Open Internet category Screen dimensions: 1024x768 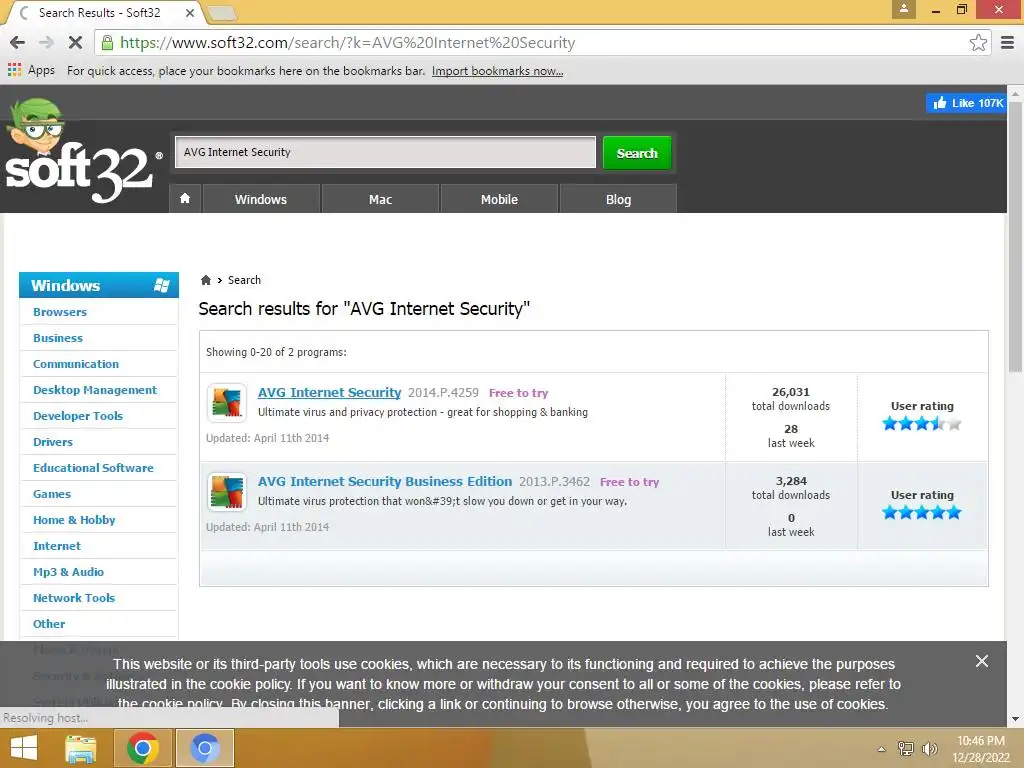[57, 546]
